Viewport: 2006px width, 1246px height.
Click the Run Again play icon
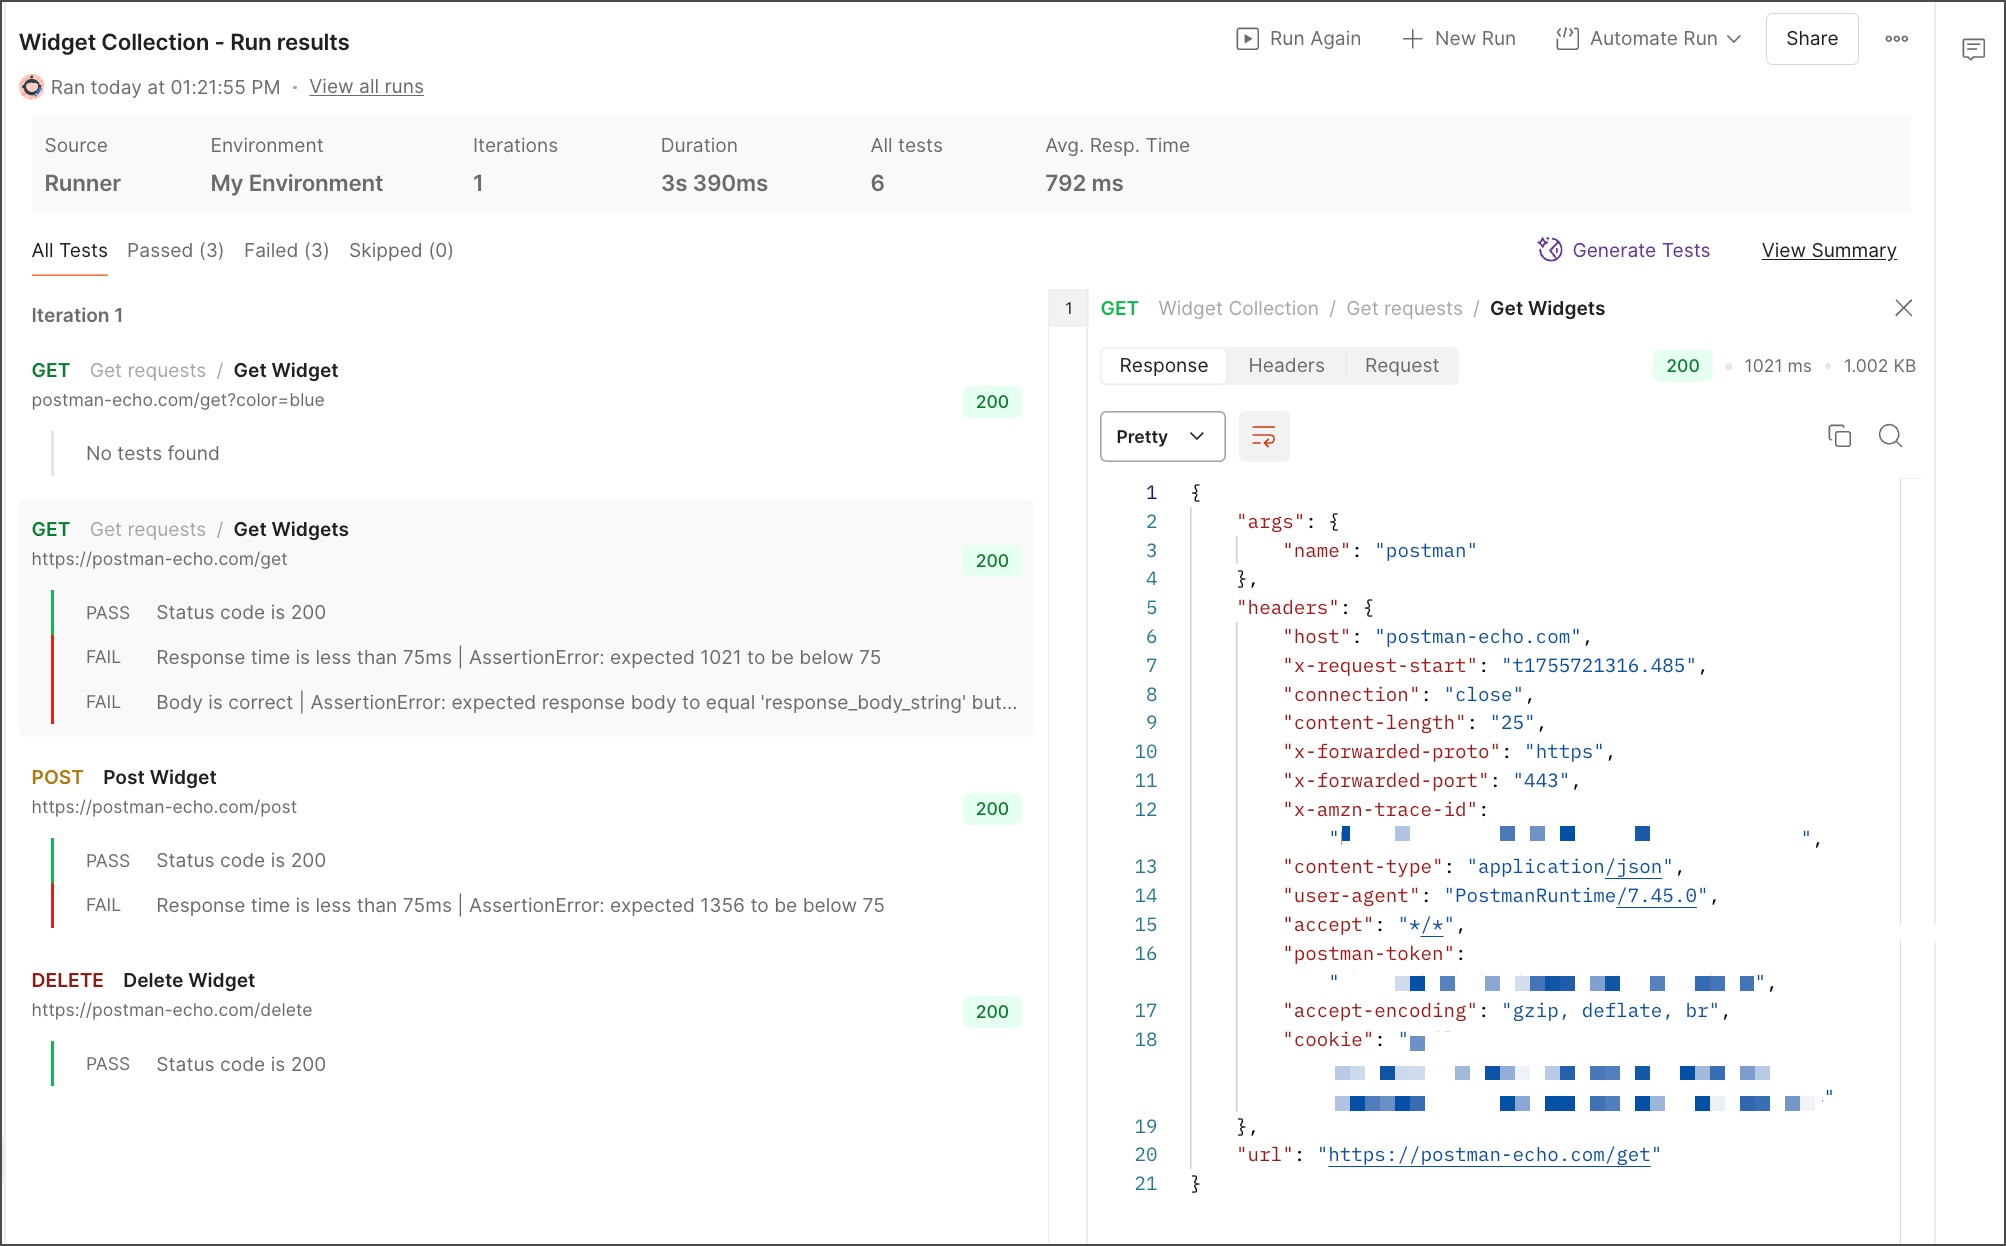(1247, 39)
